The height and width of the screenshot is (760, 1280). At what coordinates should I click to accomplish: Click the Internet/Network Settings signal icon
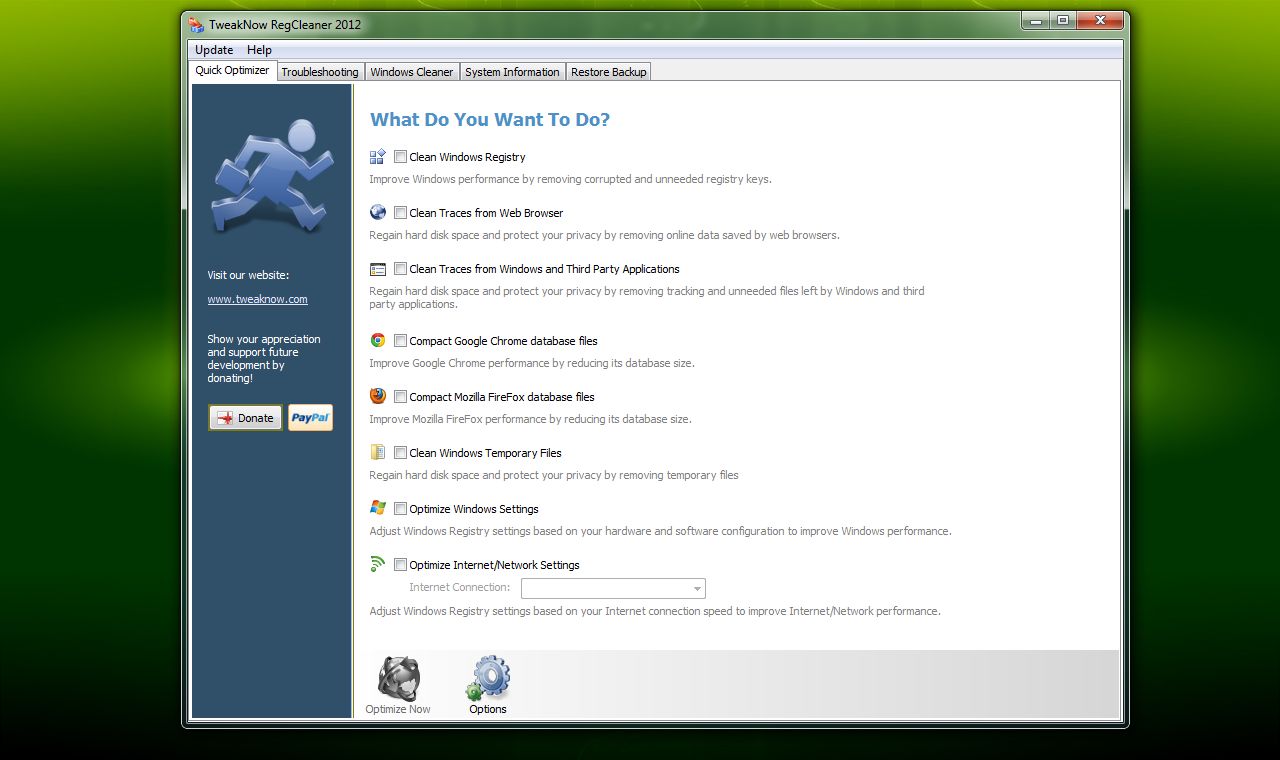pos(377,564)
